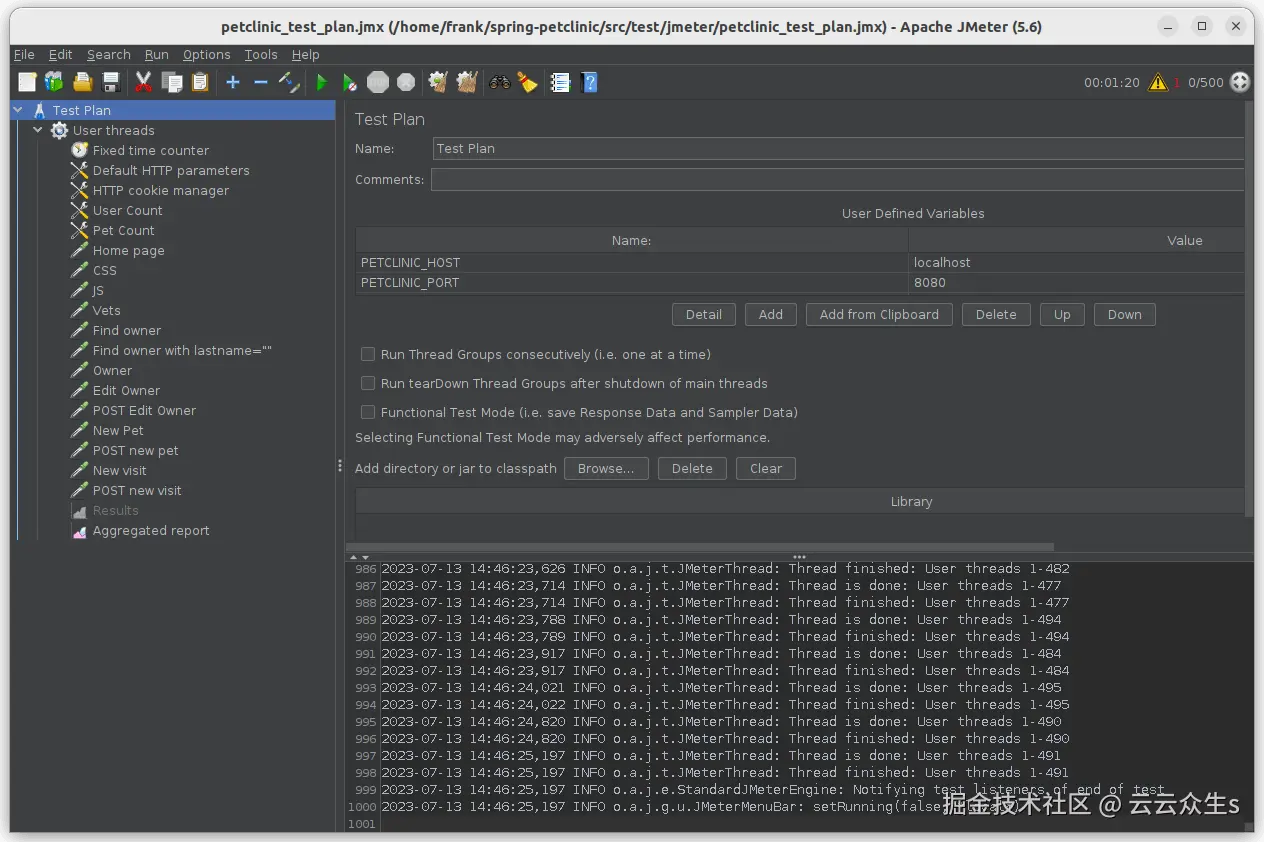The image size is (1264, 842).
Task: Click the remote engine globe icon
Action: pos(1240,83)
